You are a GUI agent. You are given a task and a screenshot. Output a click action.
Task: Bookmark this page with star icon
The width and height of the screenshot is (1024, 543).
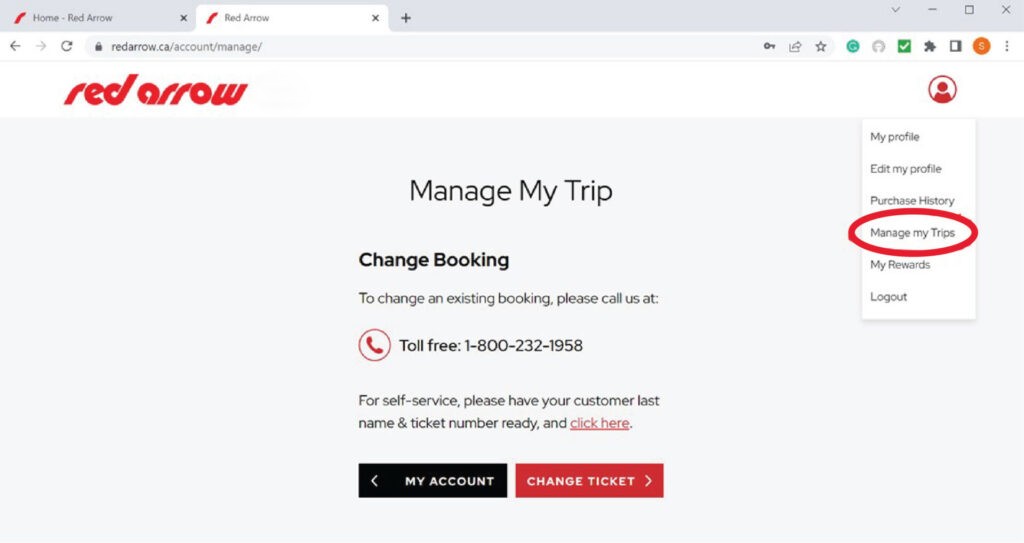click(821, 46)
